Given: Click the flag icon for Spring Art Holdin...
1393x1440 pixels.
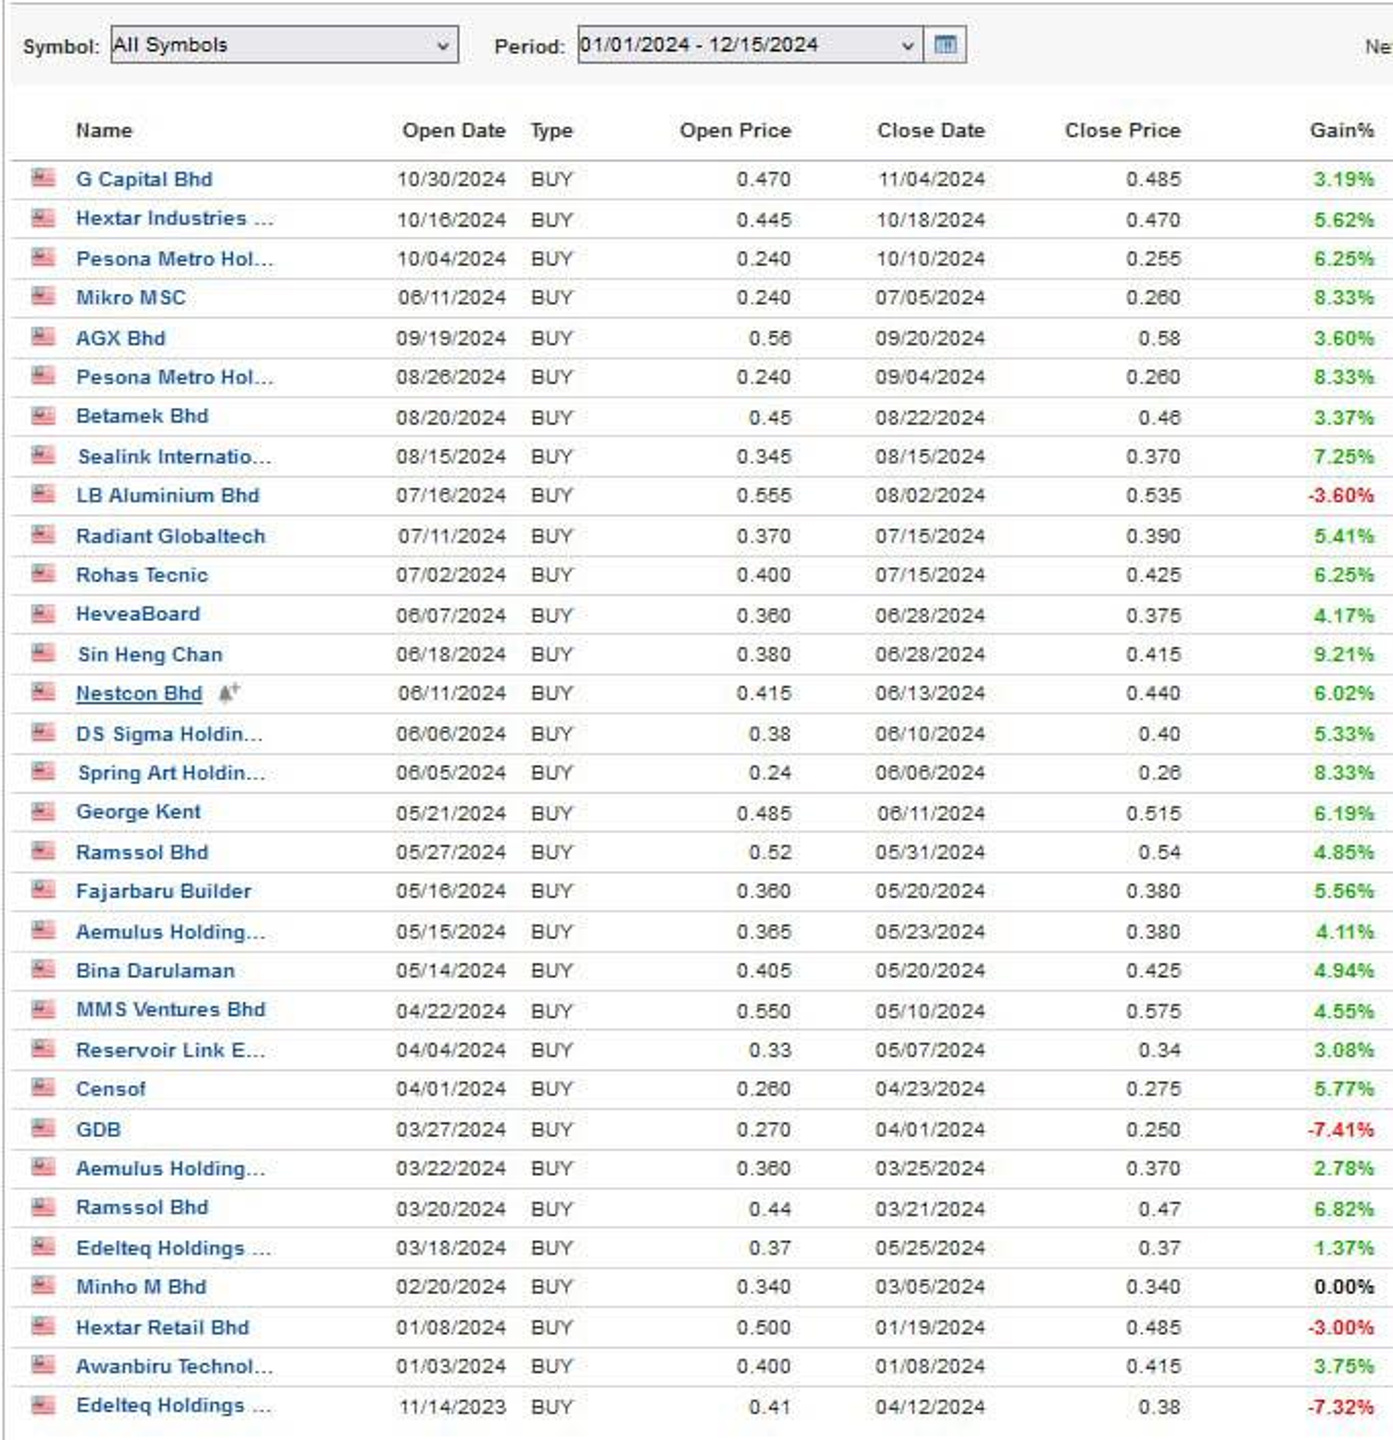Looking at the screenshot, I should (43, 772).
